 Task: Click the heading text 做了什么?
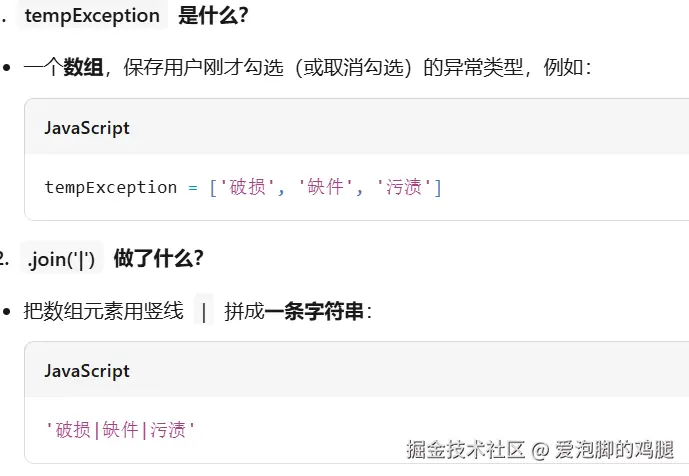pos(159,258)
